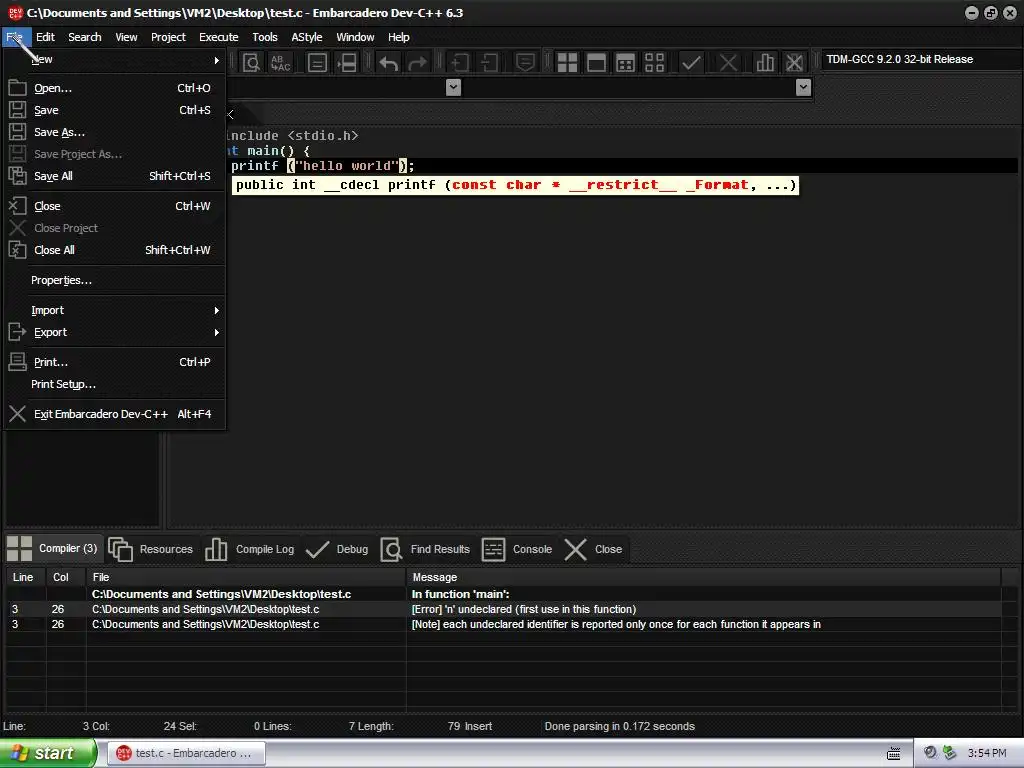This screenshot has width=1024, height=768.
Task: Open the Help menu
Action: pos(398,37)
